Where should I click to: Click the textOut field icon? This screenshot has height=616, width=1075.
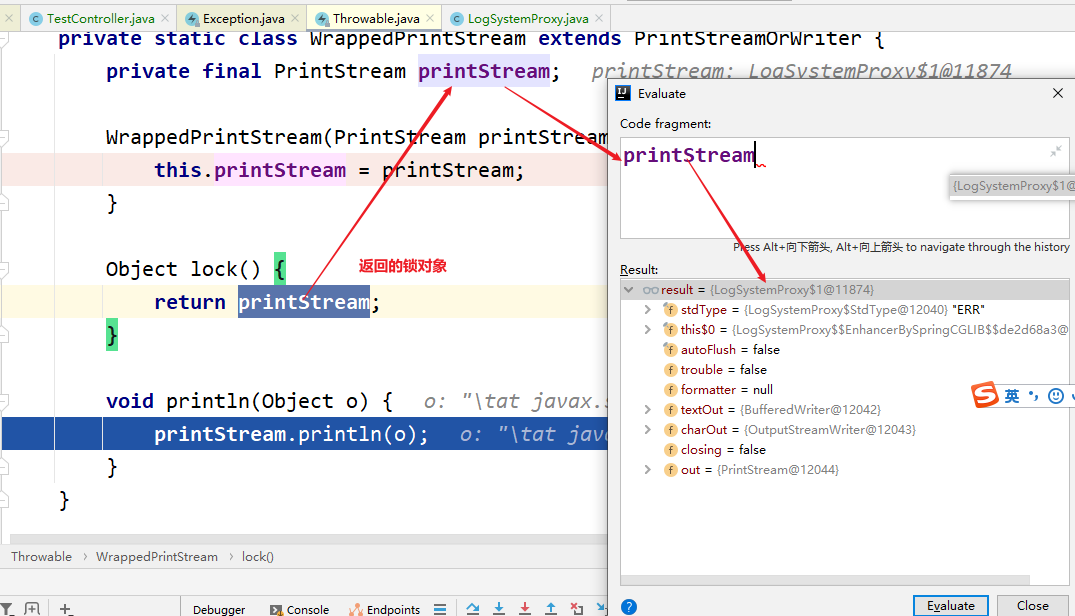[x=670, y=410]
